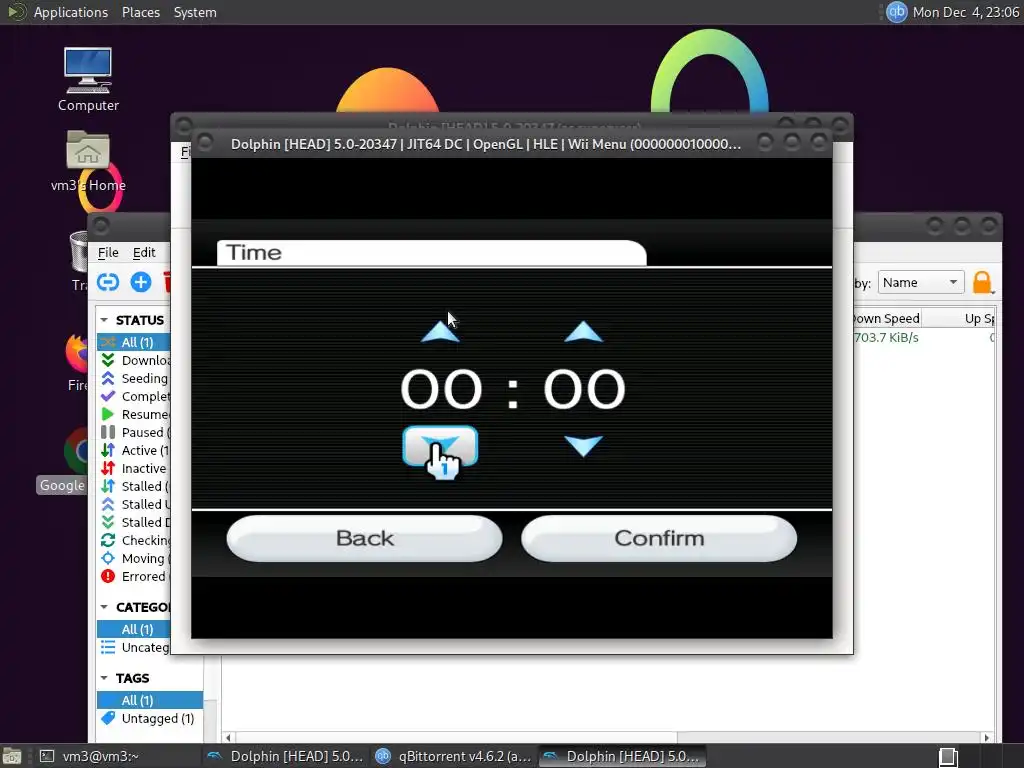Screen dimensions: 1024x768
Task: Select the Stalled Uploading filter
Action: coord(134,504)
